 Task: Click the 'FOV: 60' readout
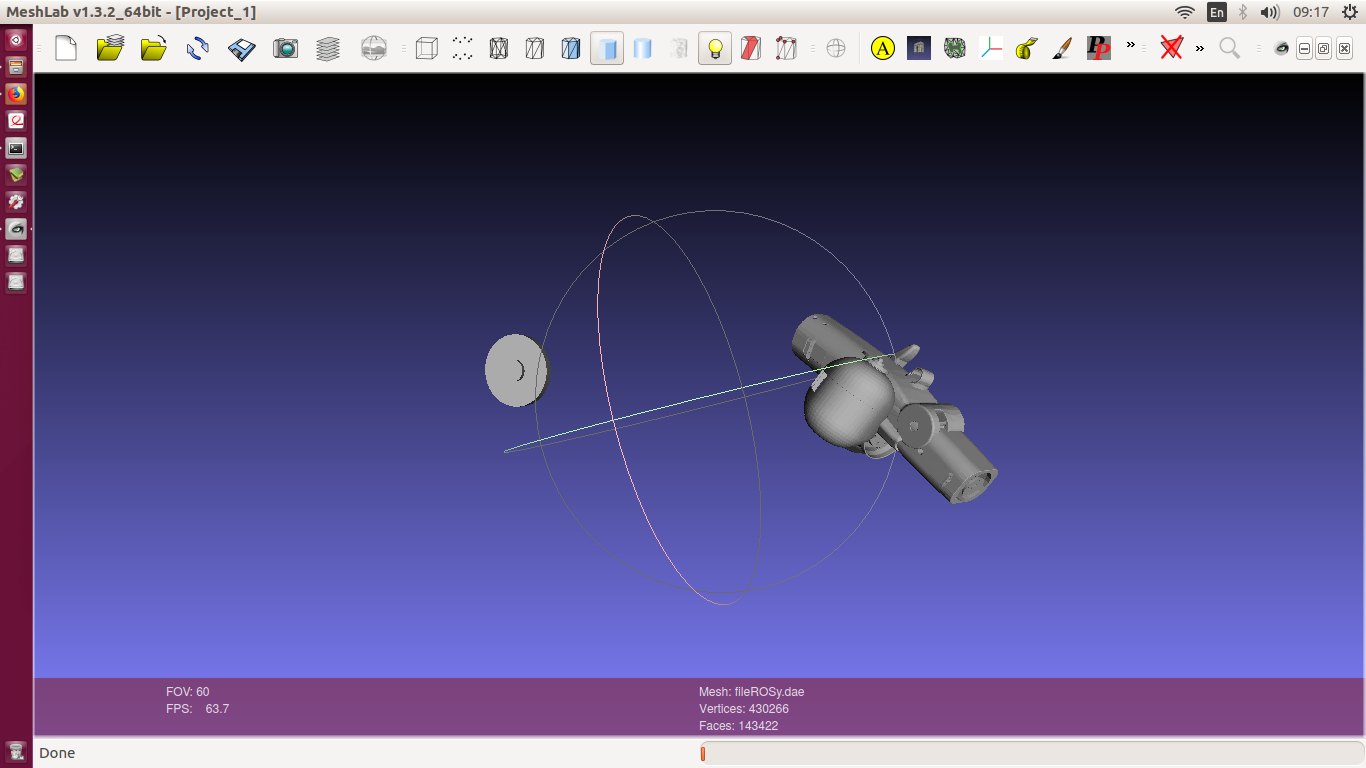(x=188, y=692)
